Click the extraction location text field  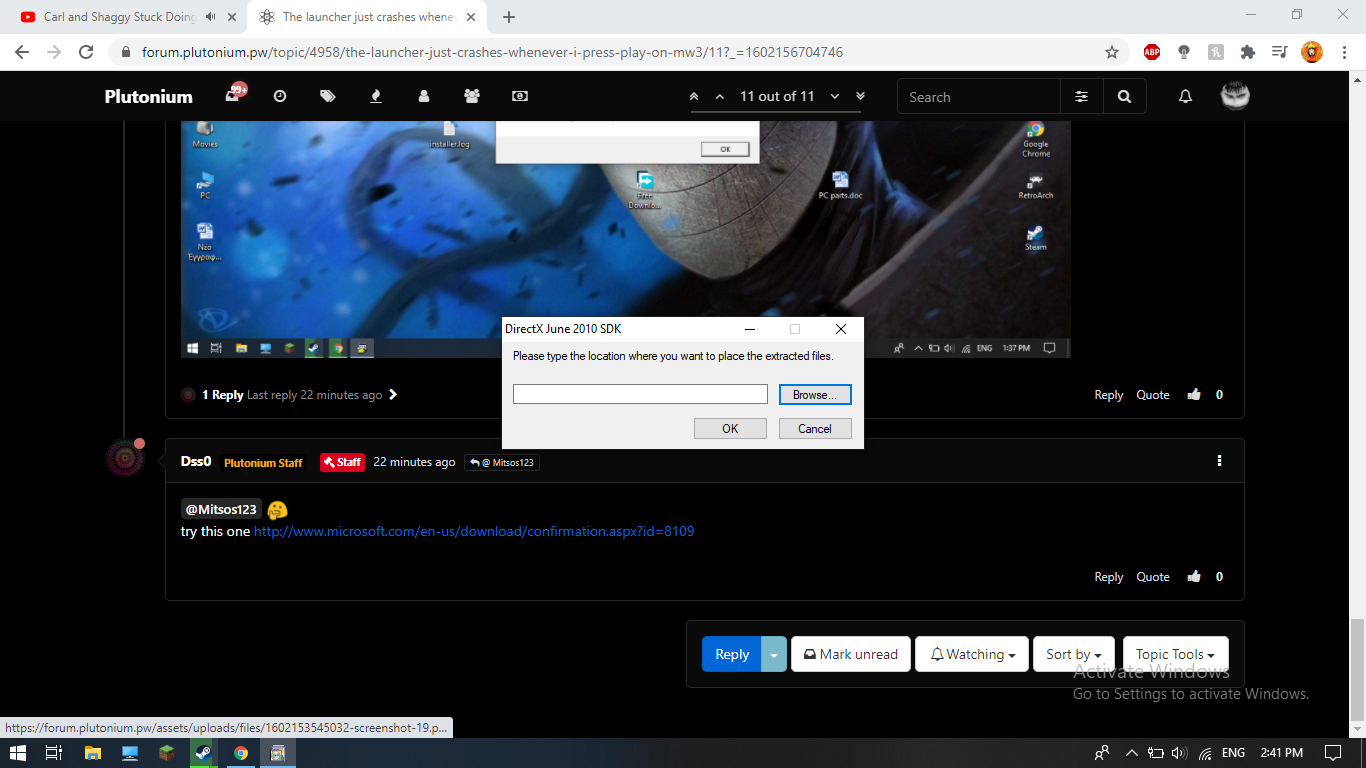coord(640,394)
